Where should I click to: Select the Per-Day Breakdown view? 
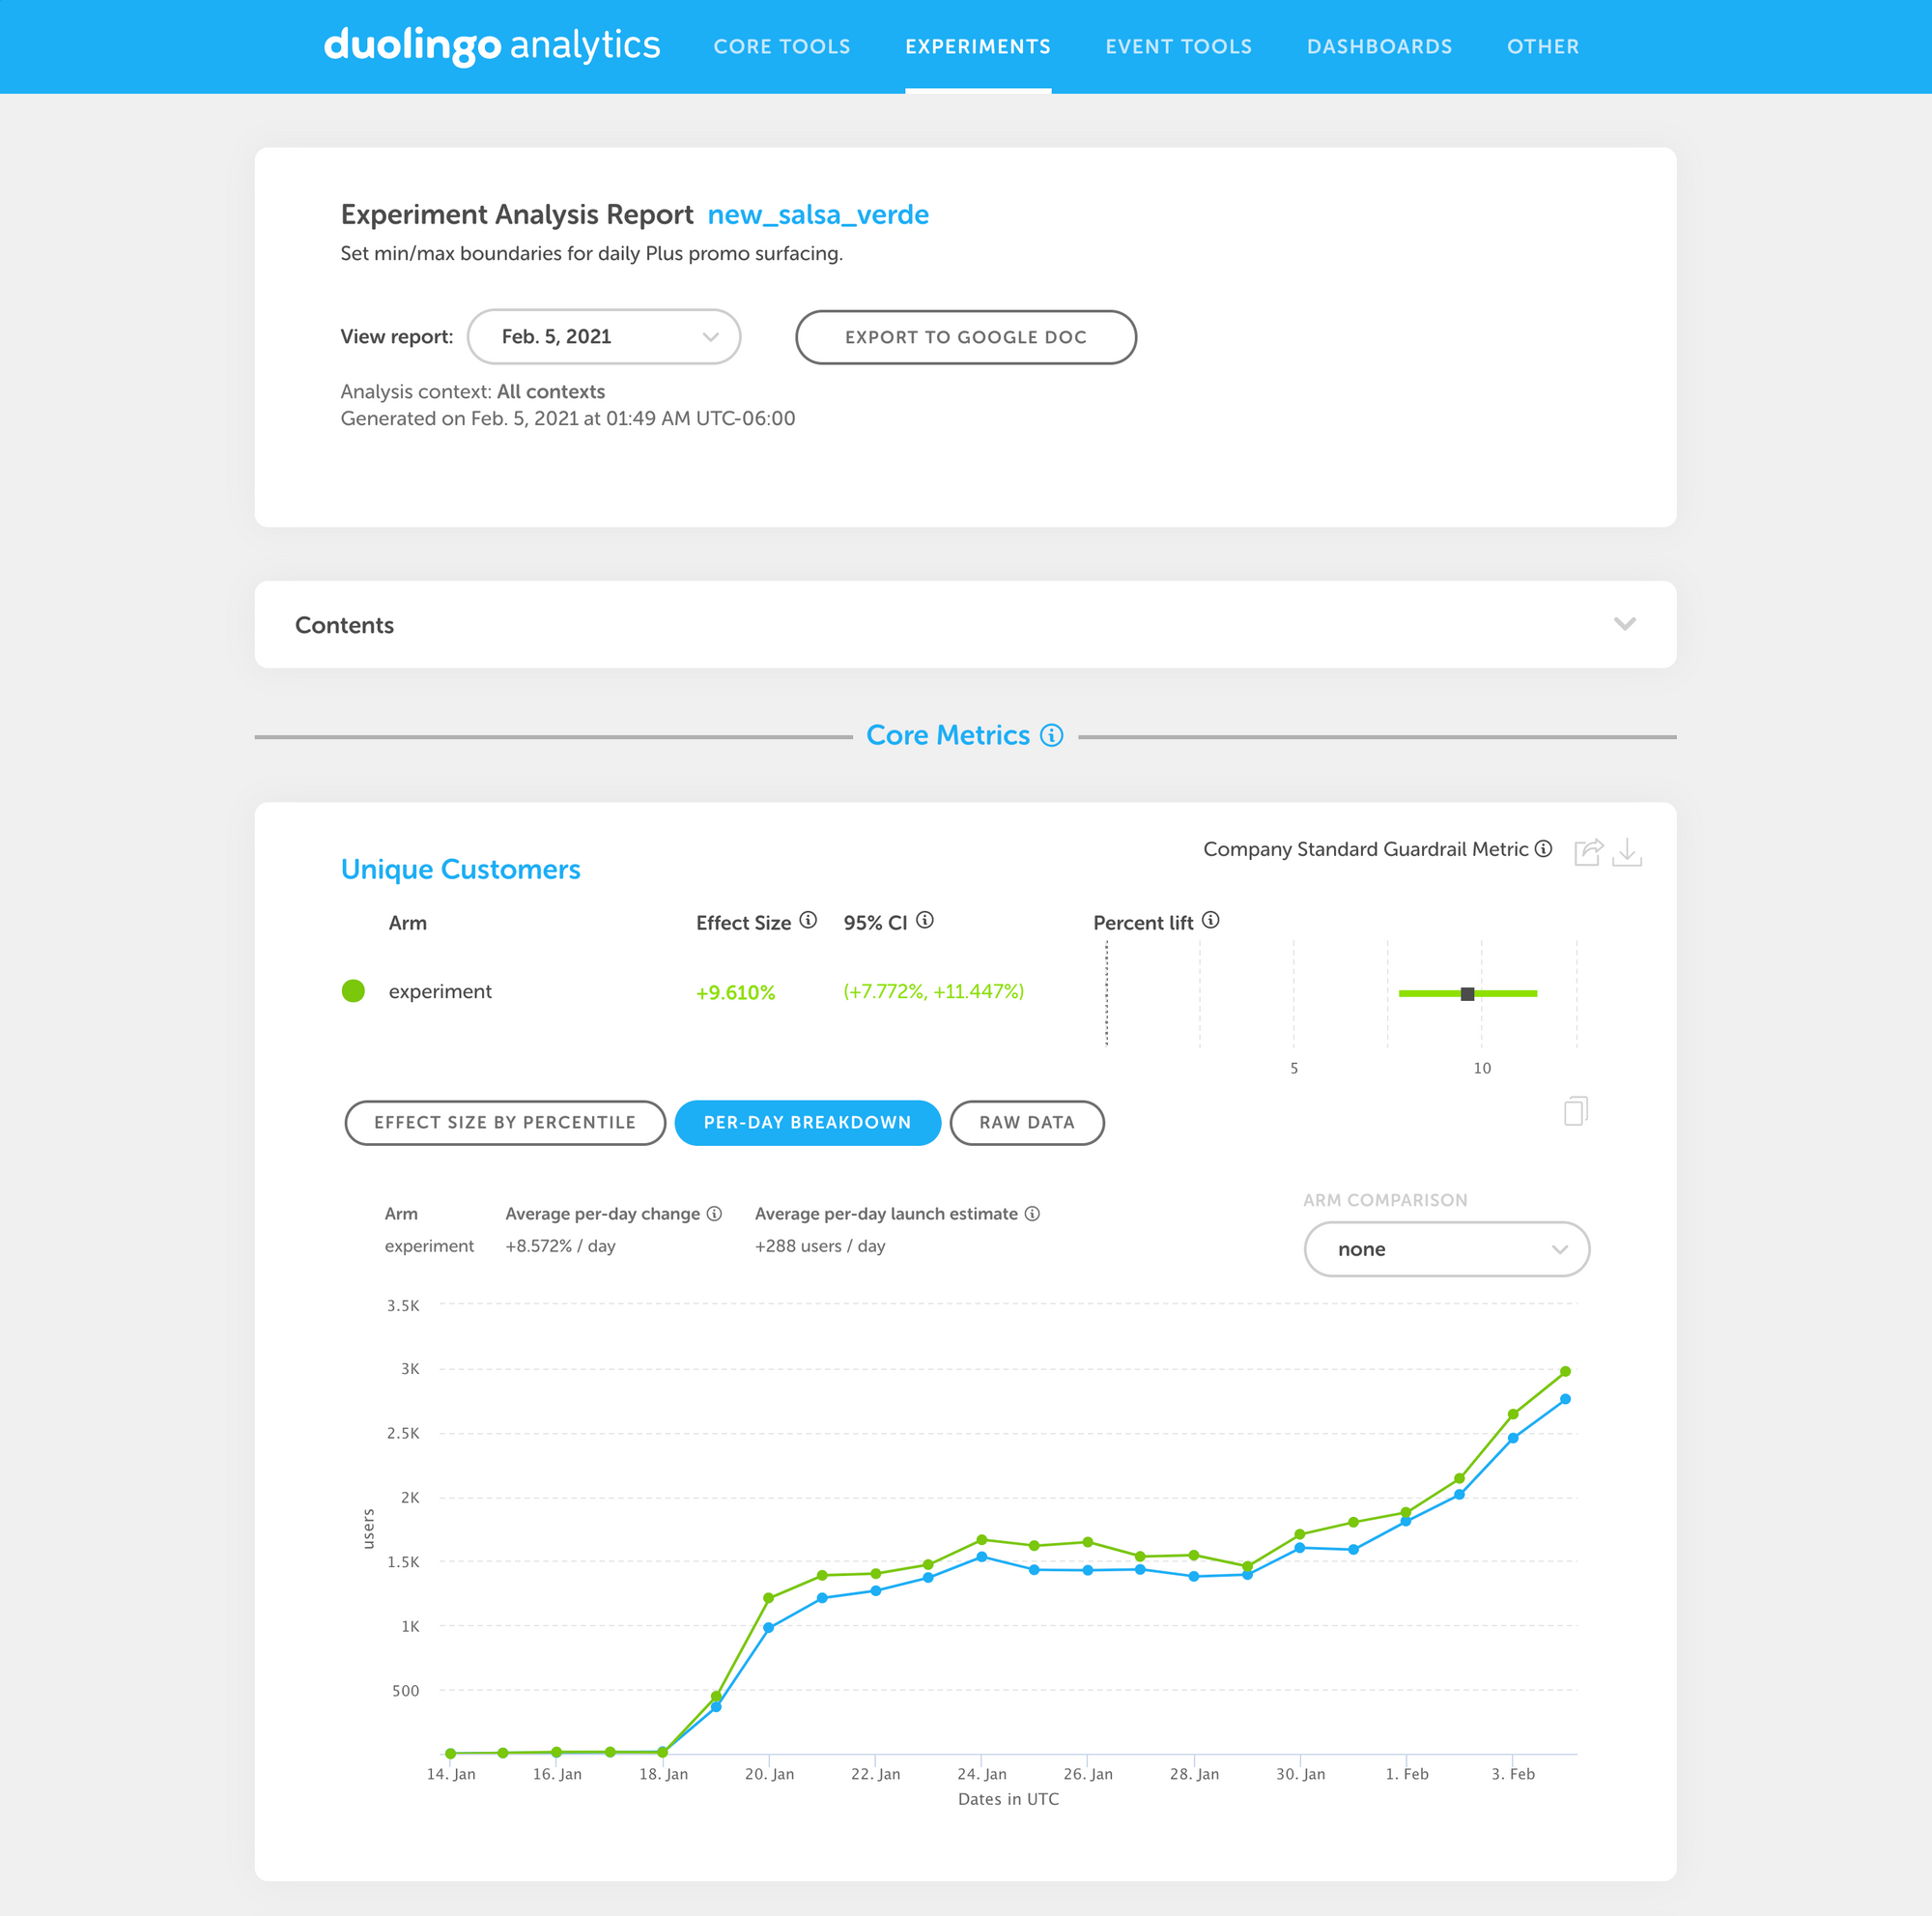807,1122
